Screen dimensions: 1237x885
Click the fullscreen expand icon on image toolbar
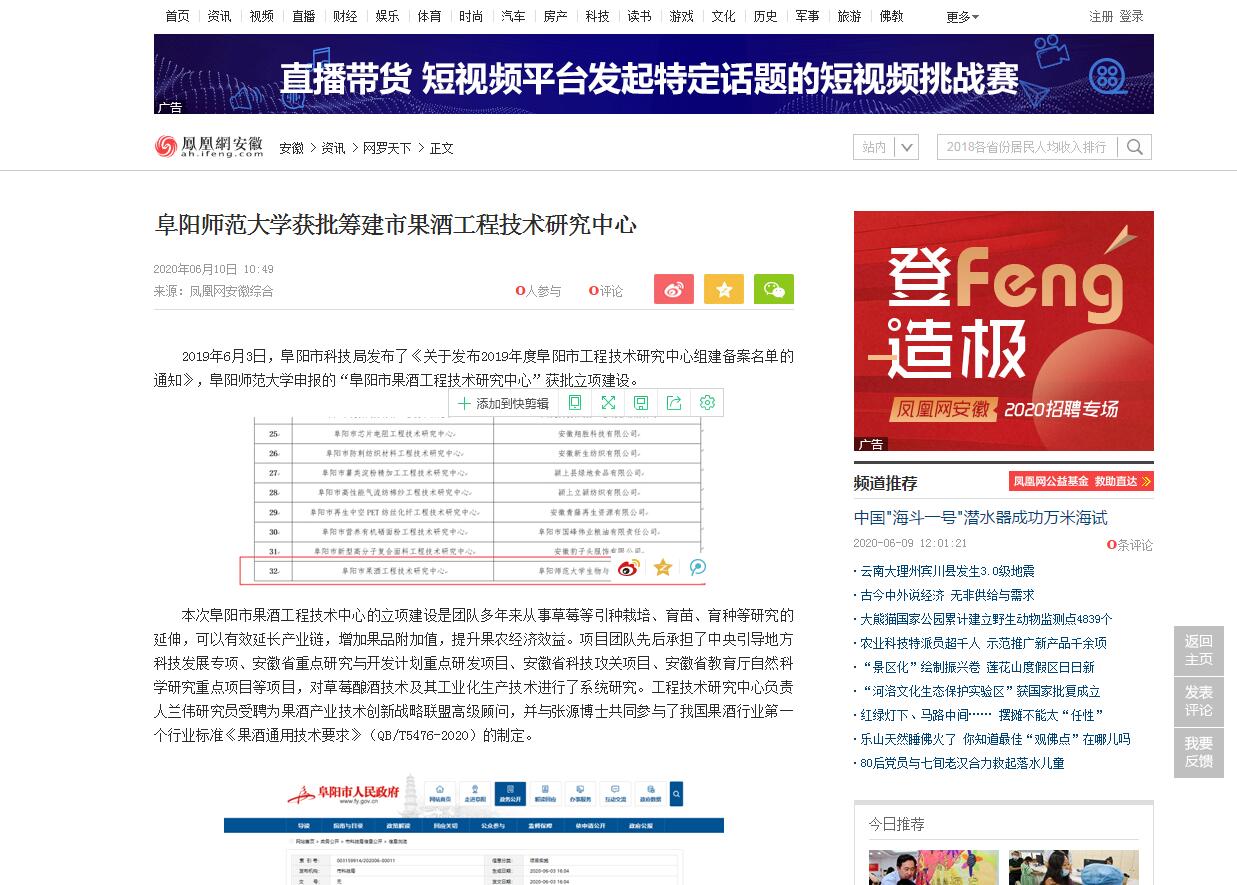[x=608, y=403]
